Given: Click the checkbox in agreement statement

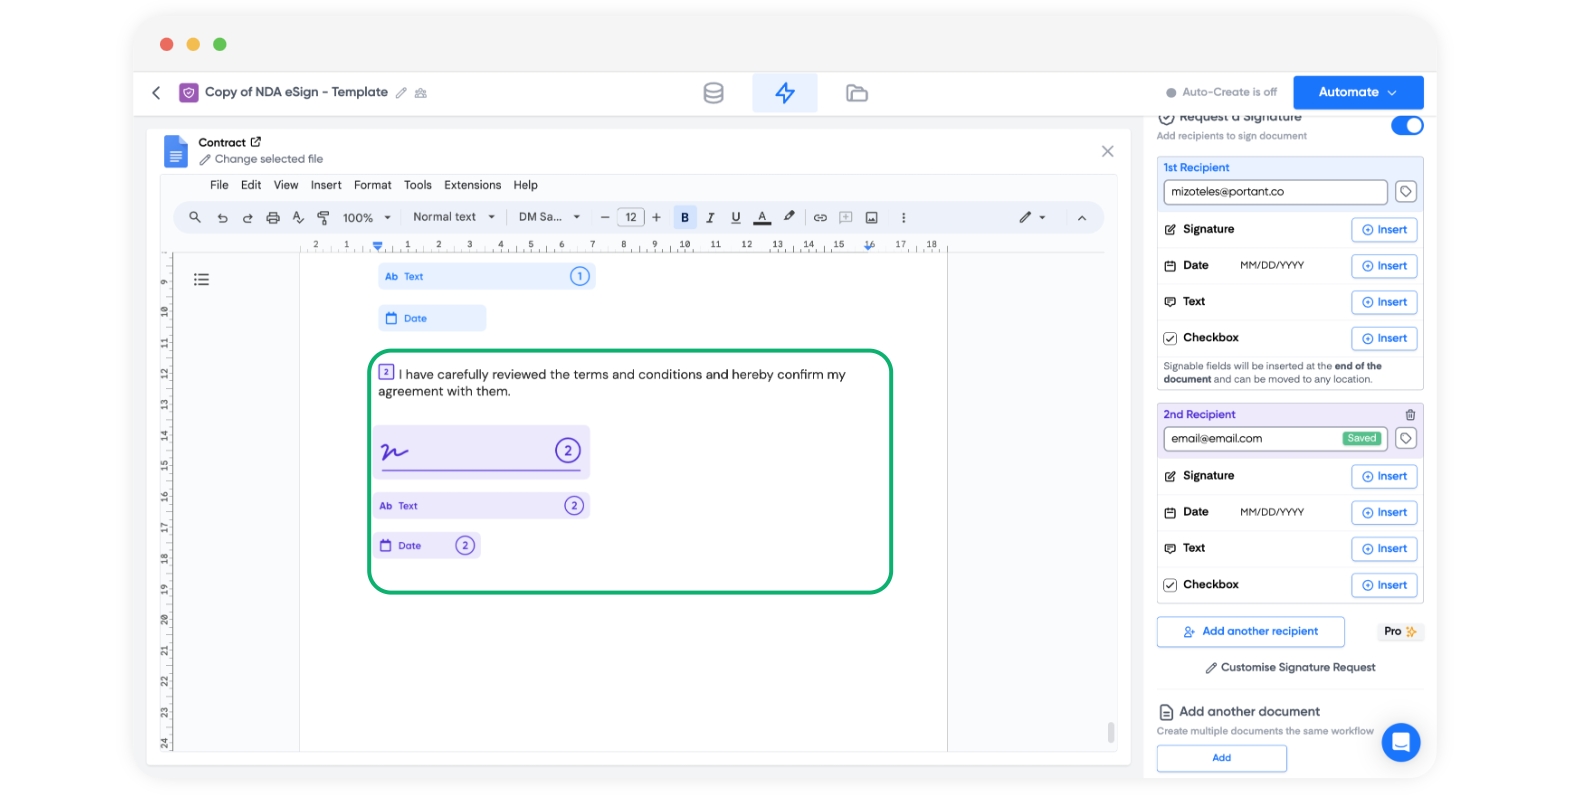Looking at the screenshot, I should 386,373.
